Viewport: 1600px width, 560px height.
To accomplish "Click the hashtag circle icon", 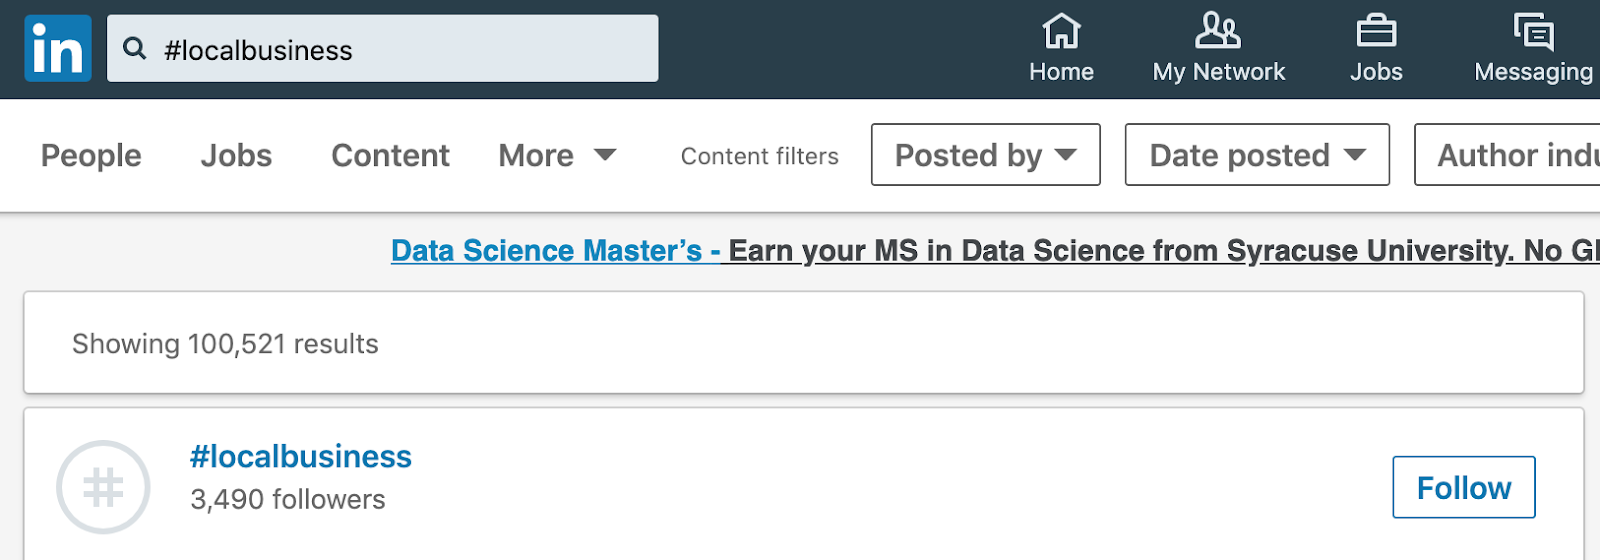I will 103,487.
